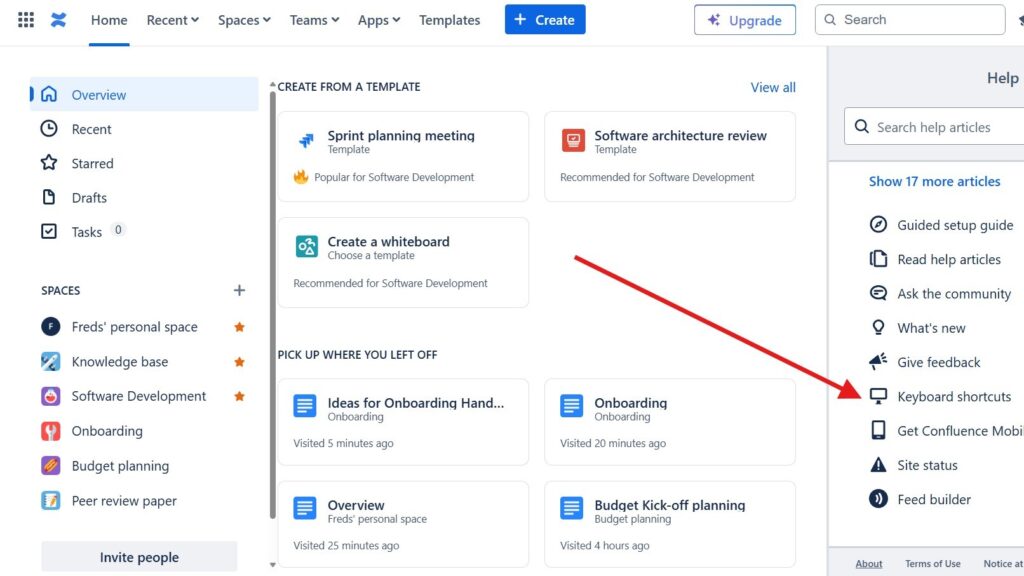
Task: Expand the Spaces dropdown
Action: 243,19
